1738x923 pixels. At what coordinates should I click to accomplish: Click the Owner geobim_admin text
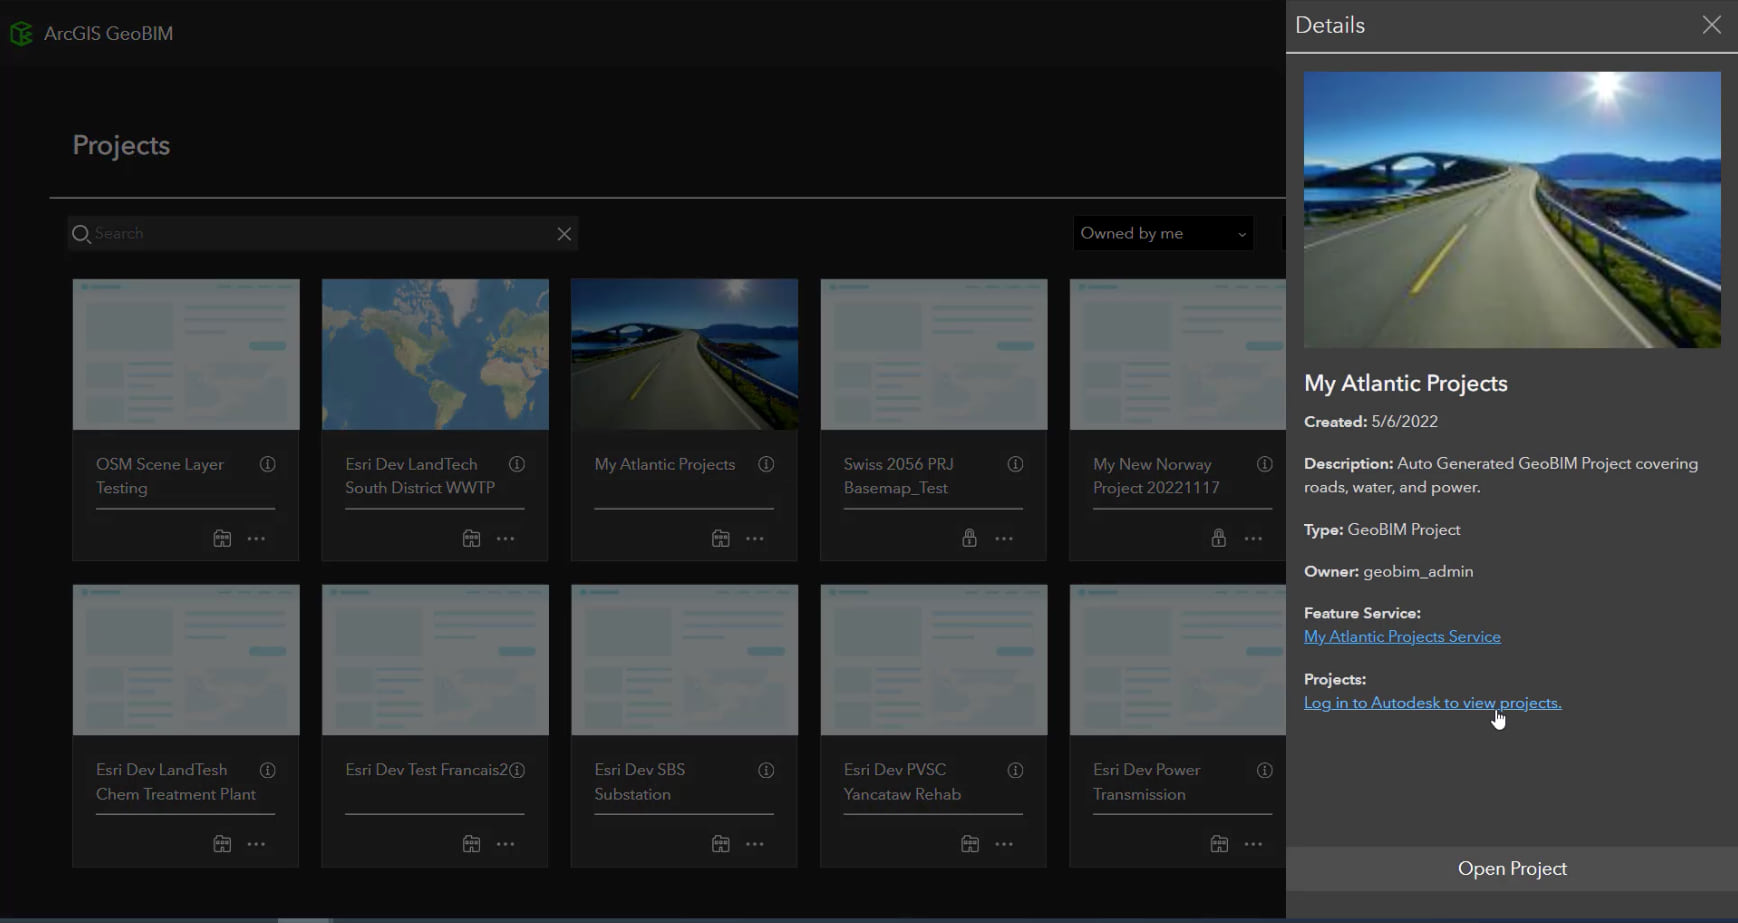coord(1388,572)
